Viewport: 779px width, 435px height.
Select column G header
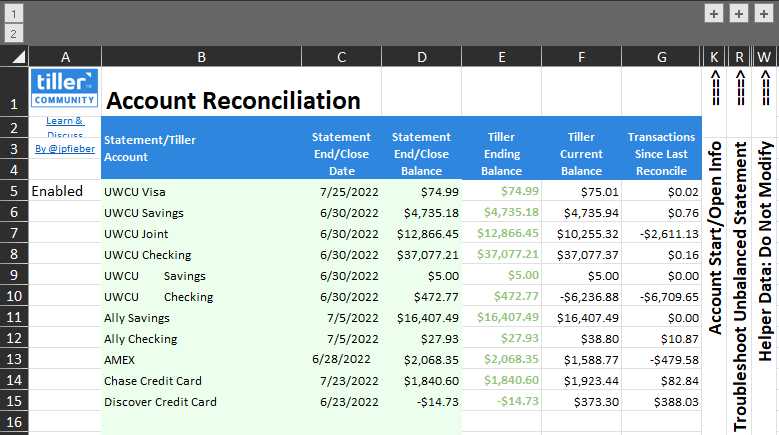coord(661,57)
